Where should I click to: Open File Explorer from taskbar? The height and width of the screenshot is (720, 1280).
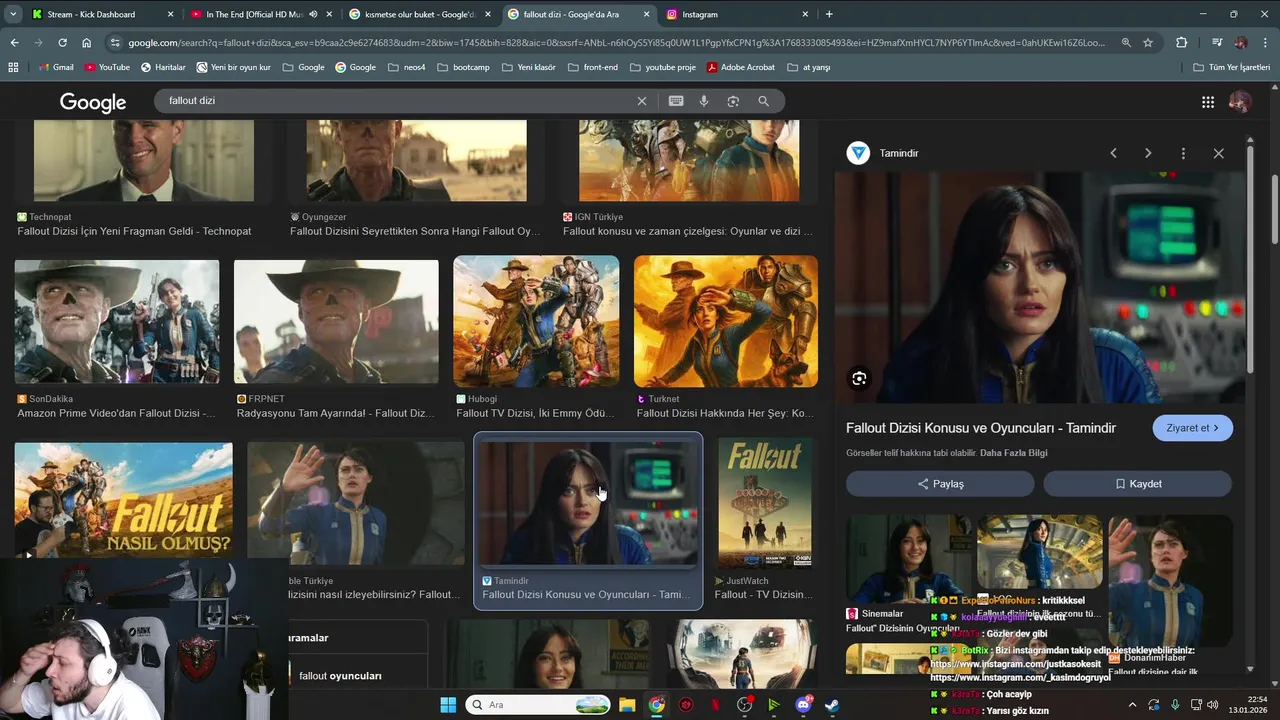pos(627,705)
